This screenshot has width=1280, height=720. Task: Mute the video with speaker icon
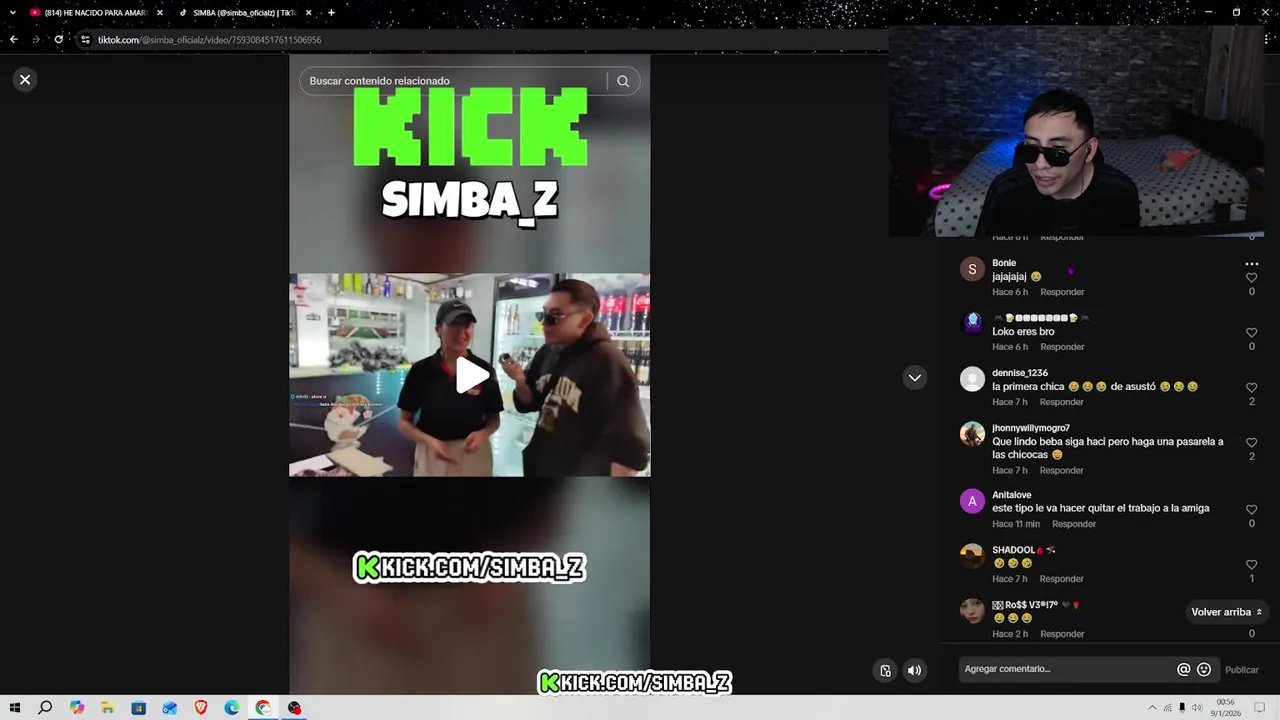914,670
